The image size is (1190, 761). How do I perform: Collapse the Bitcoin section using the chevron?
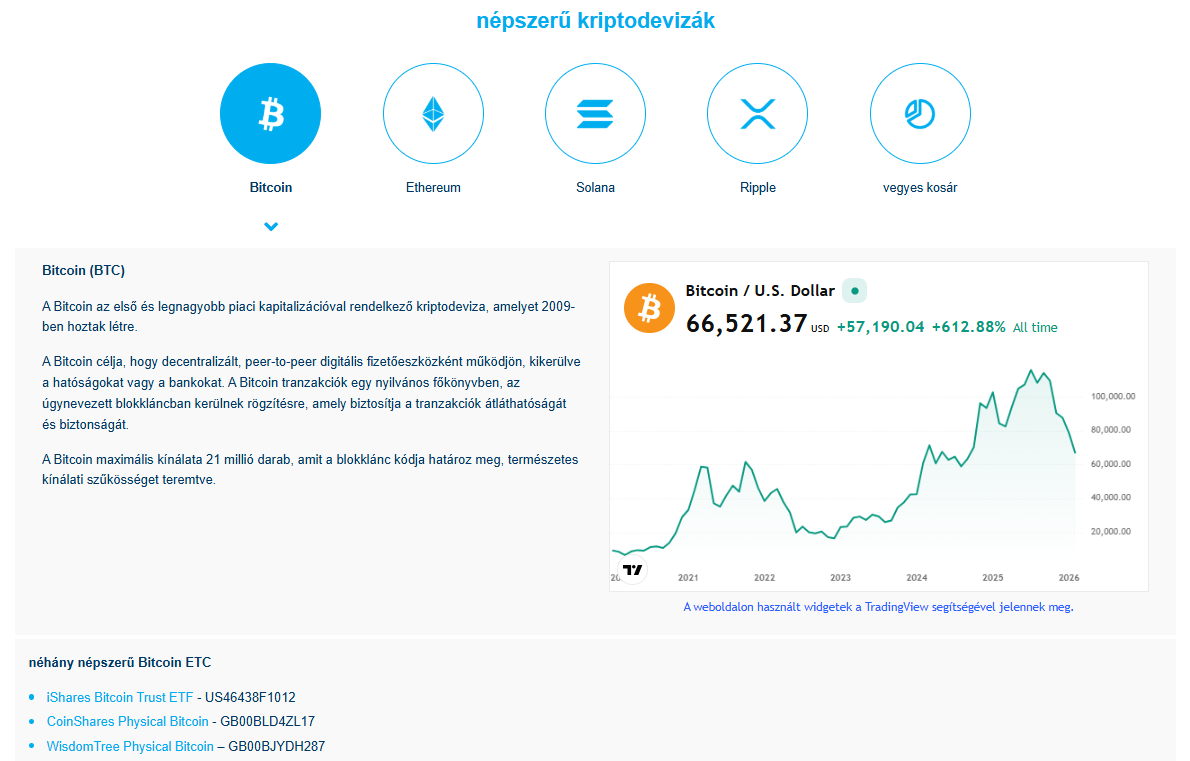271,227
